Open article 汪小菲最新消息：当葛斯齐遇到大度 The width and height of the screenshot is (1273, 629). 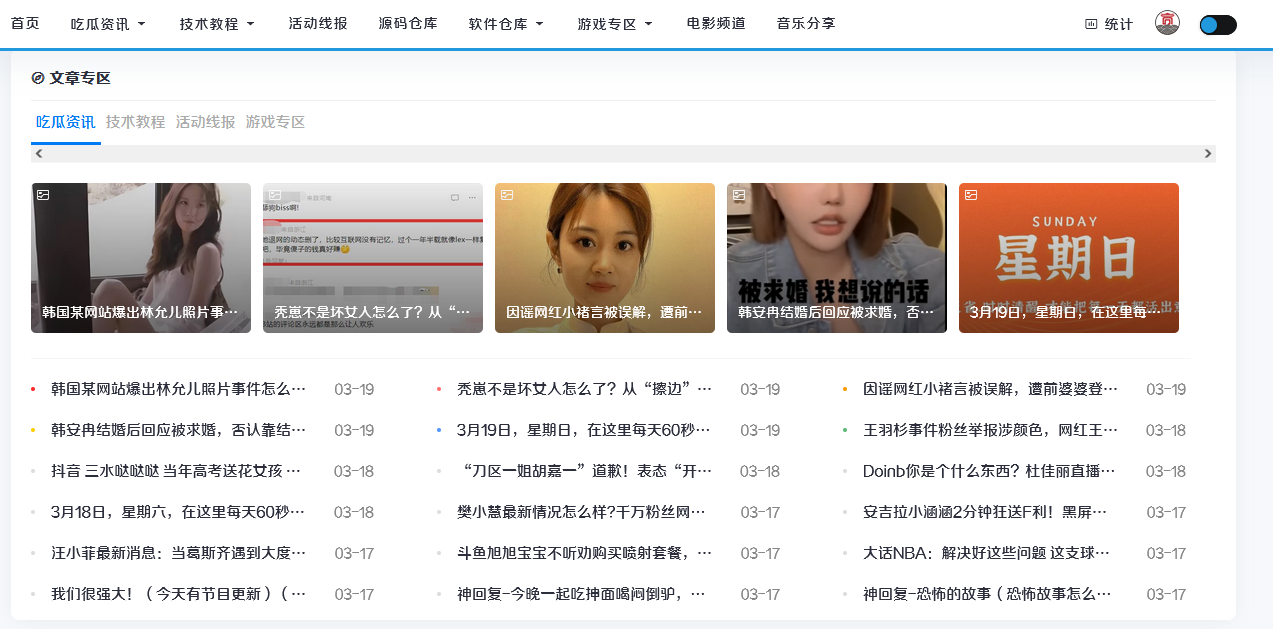click(x=178, y=553)
